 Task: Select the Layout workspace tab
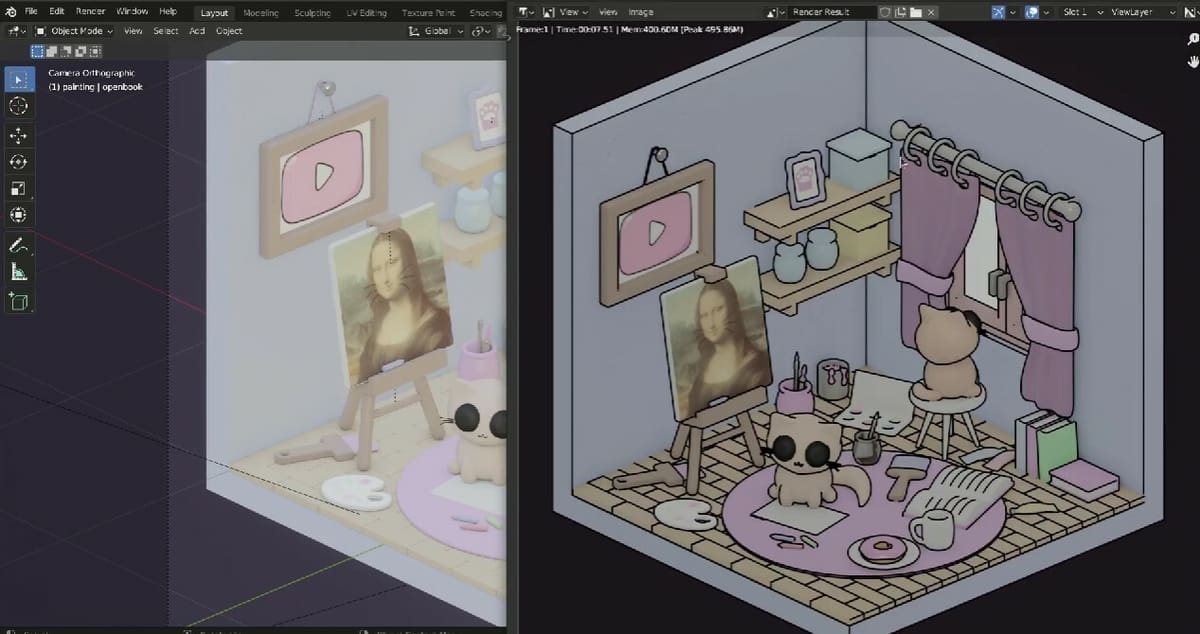click(214, 13)
